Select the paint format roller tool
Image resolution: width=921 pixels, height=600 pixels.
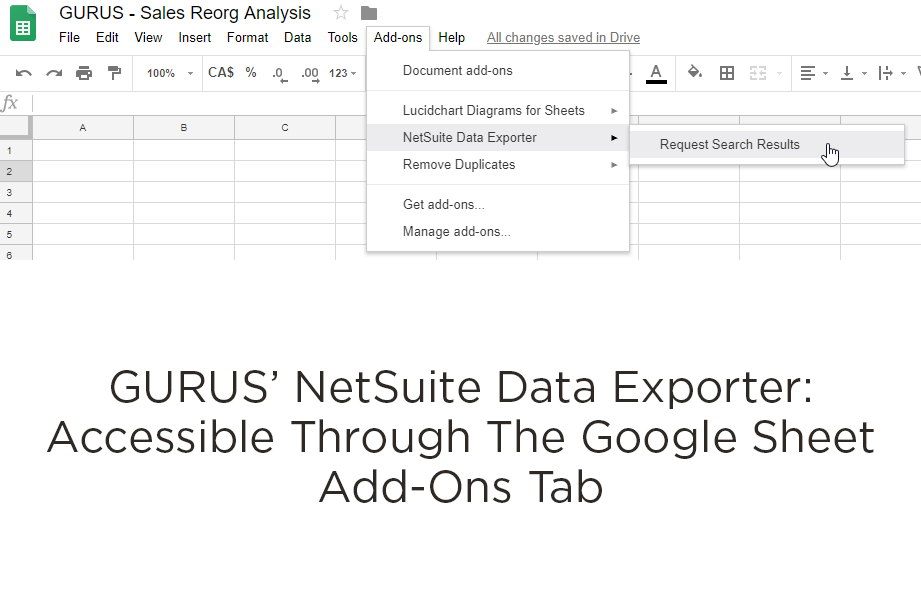(114, 73)
